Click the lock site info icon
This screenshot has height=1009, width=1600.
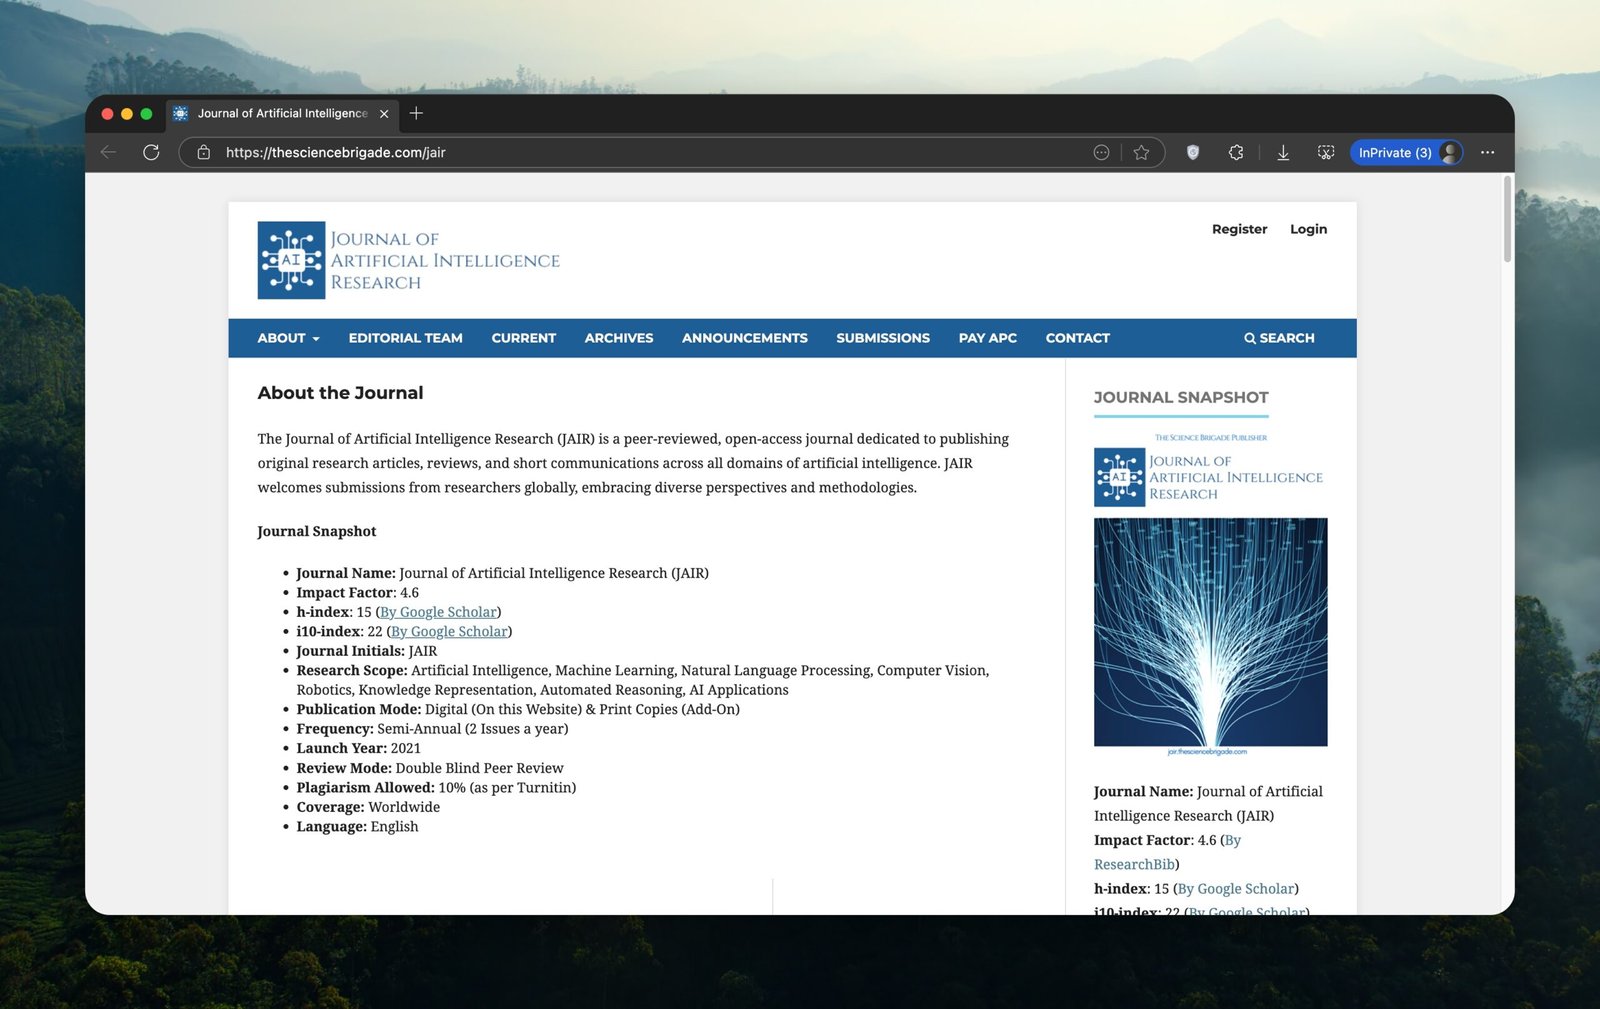tap(204, 152)
